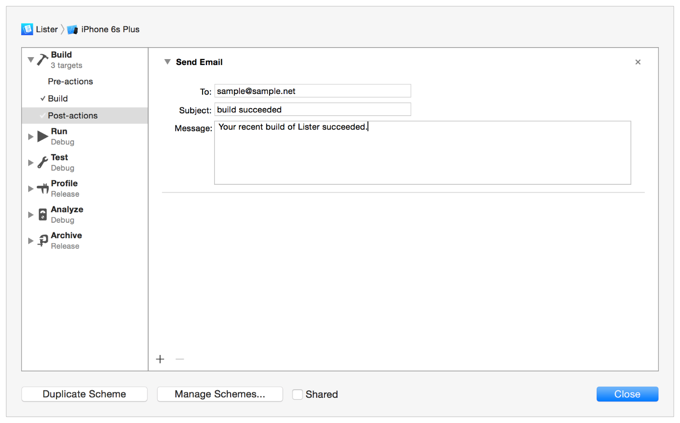
Task: Delete the Send Email action with X
Action: (638, 62)
